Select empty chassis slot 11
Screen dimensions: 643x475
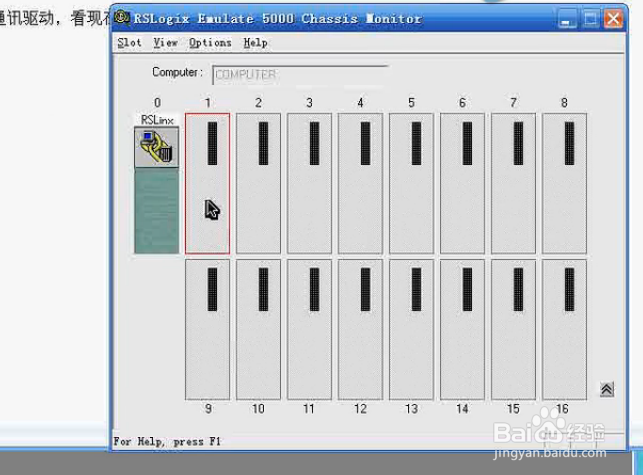[x=309, y=329]
